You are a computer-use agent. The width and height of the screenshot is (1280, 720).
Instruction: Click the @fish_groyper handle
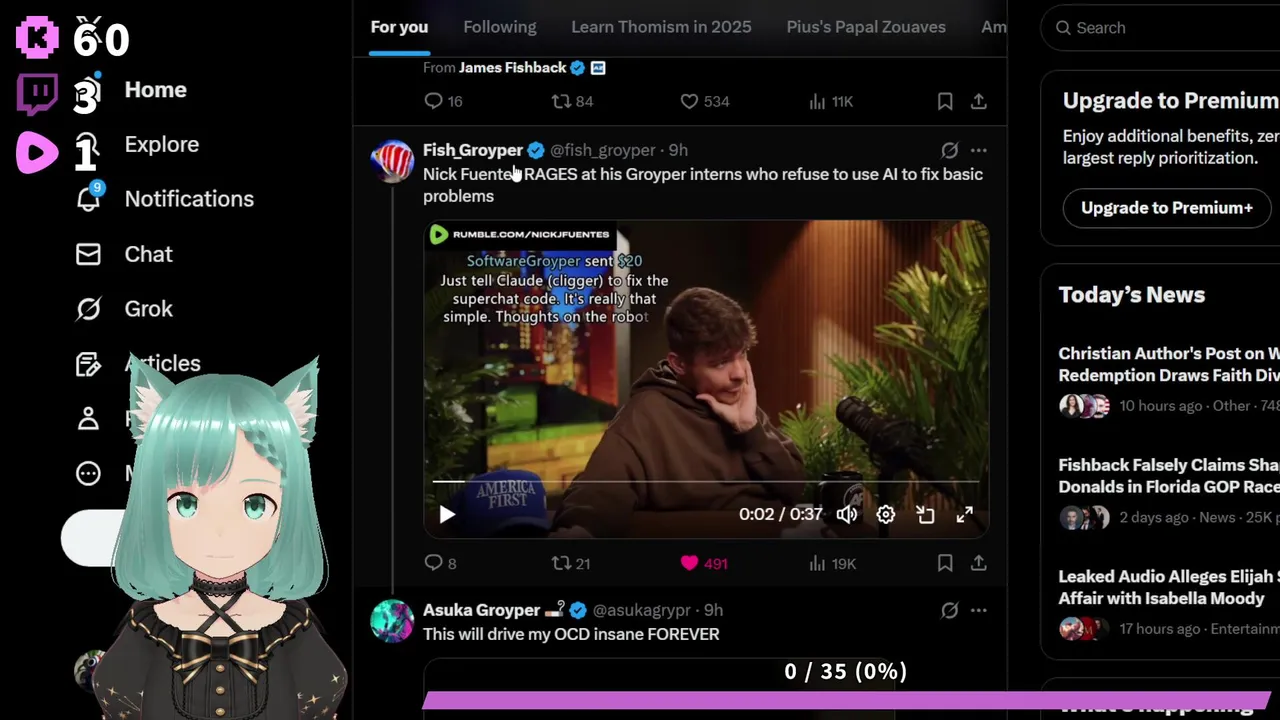point(603,150)
